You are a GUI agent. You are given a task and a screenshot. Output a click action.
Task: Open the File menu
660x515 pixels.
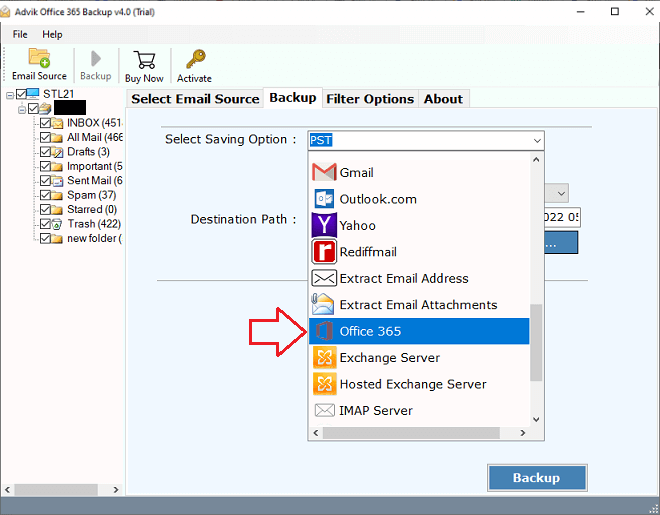click(x=20, y=34)
